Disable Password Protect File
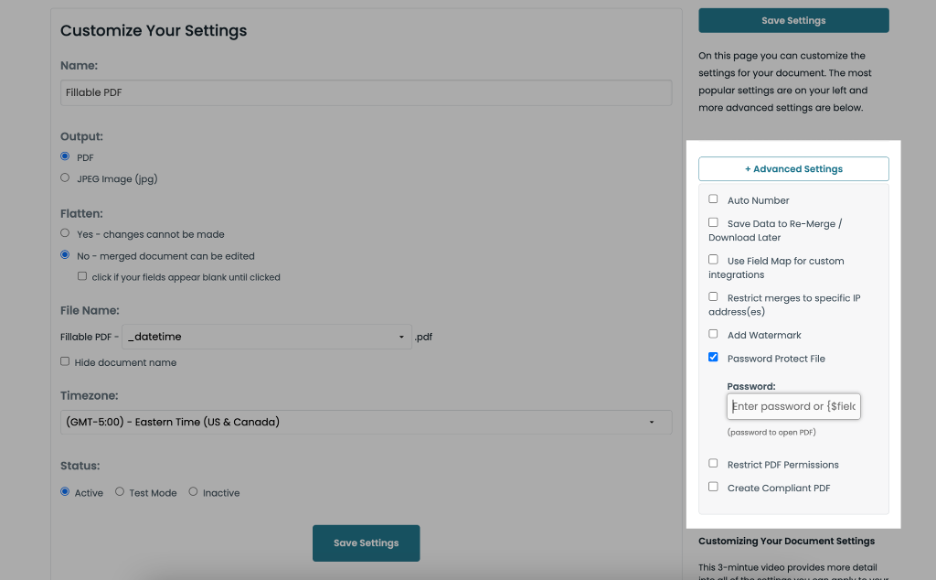Viewport: 936px width, 580px height. tap(713, 356)
